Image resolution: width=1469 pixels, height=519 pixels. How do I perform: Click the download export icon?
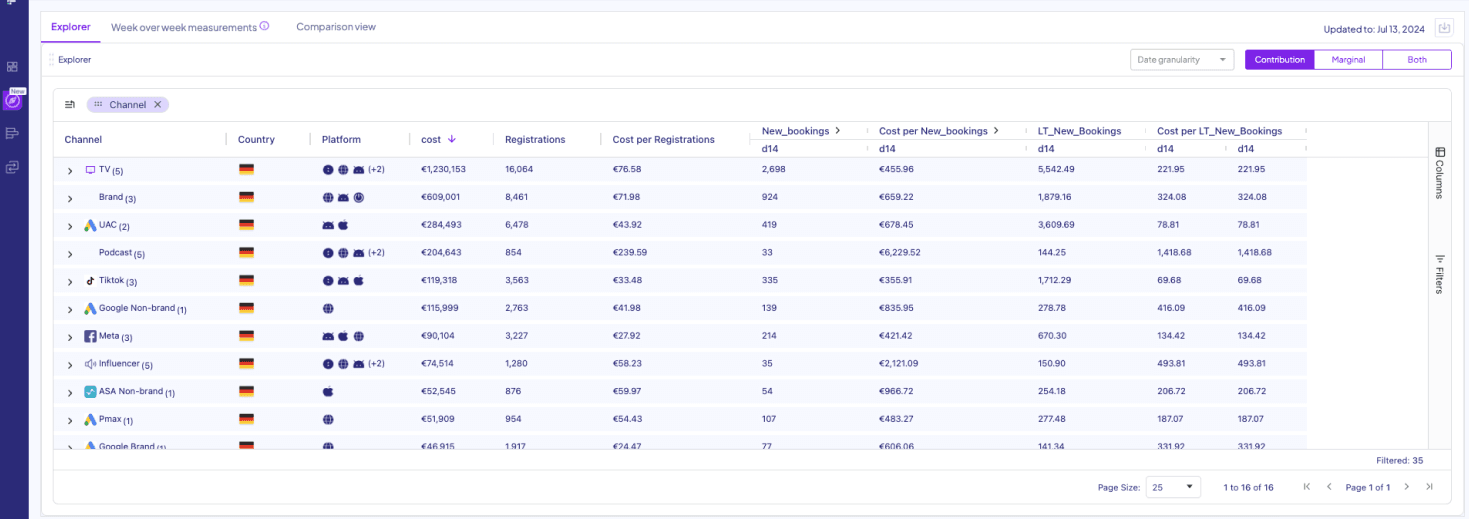click(1443, 28)
